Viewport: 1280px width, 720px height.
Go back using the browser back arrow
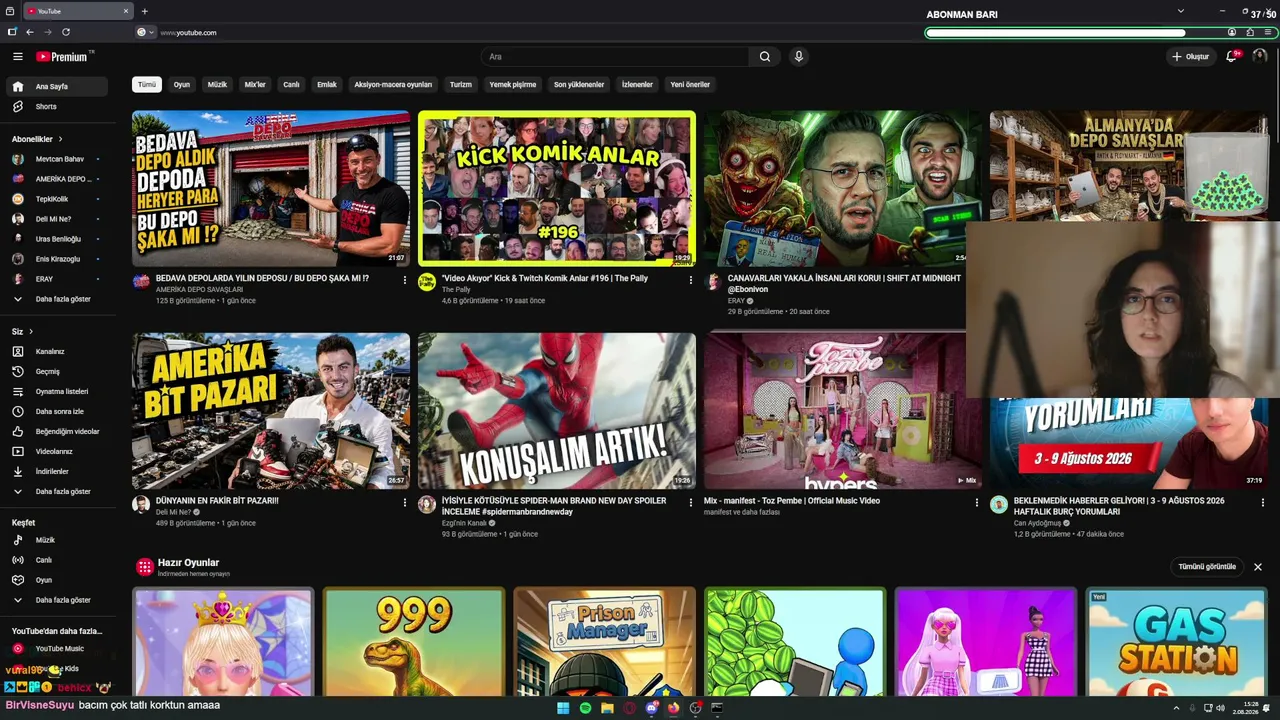coord(30,32)
